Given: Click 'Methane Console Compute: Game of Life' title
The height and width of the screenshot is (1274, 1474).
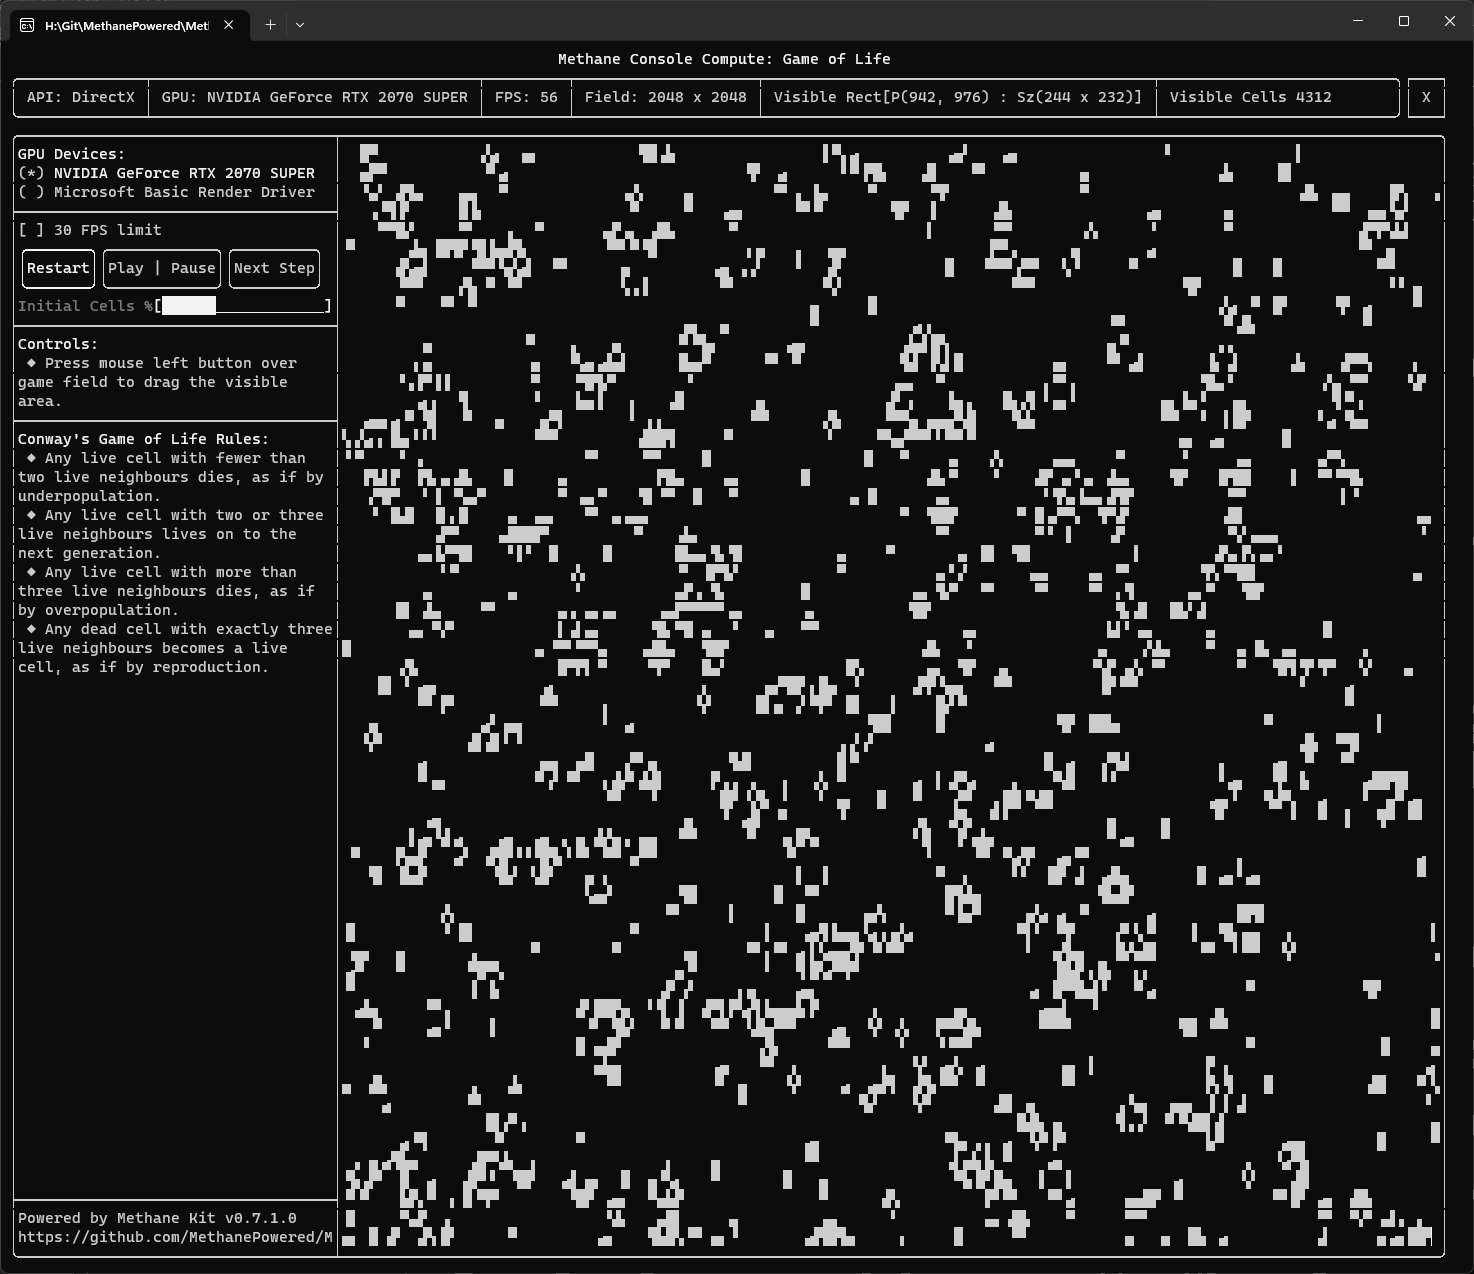Looking at the screenshot, I should (x=724, y=59).
